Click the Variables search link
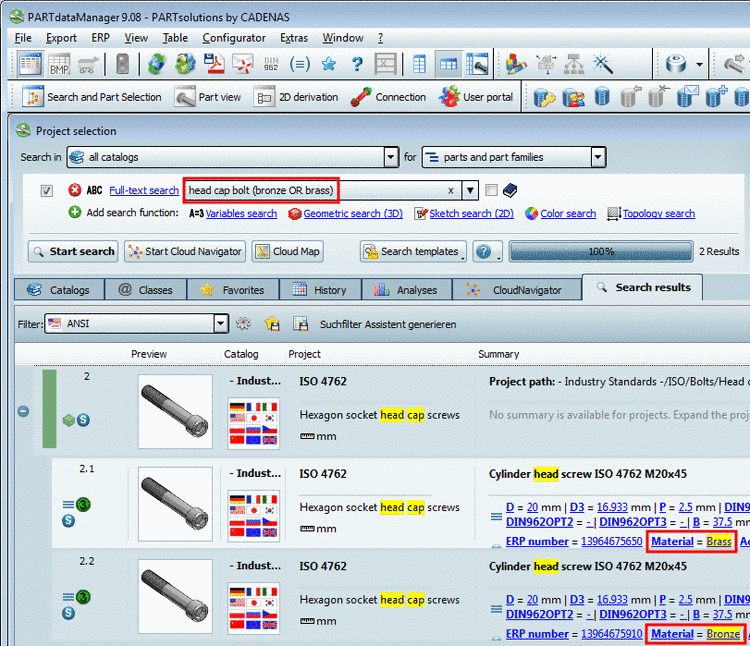 (x=241, y=213)
